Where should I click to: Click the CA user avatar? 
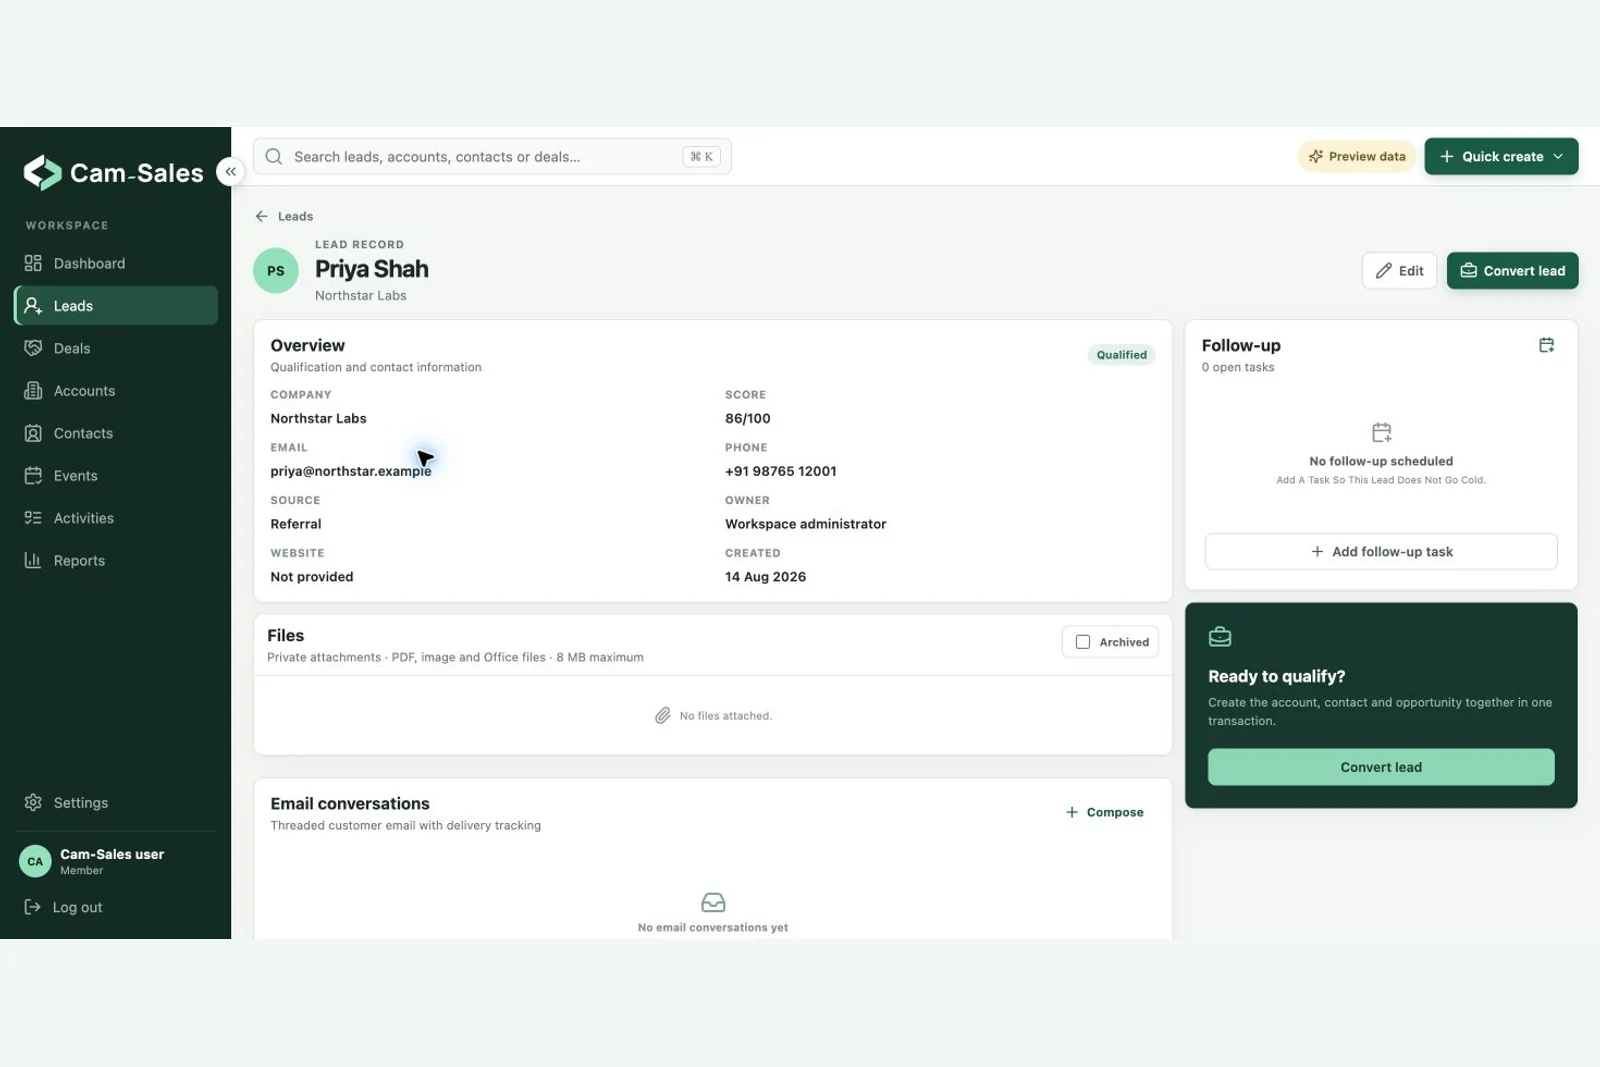point(35,861)
